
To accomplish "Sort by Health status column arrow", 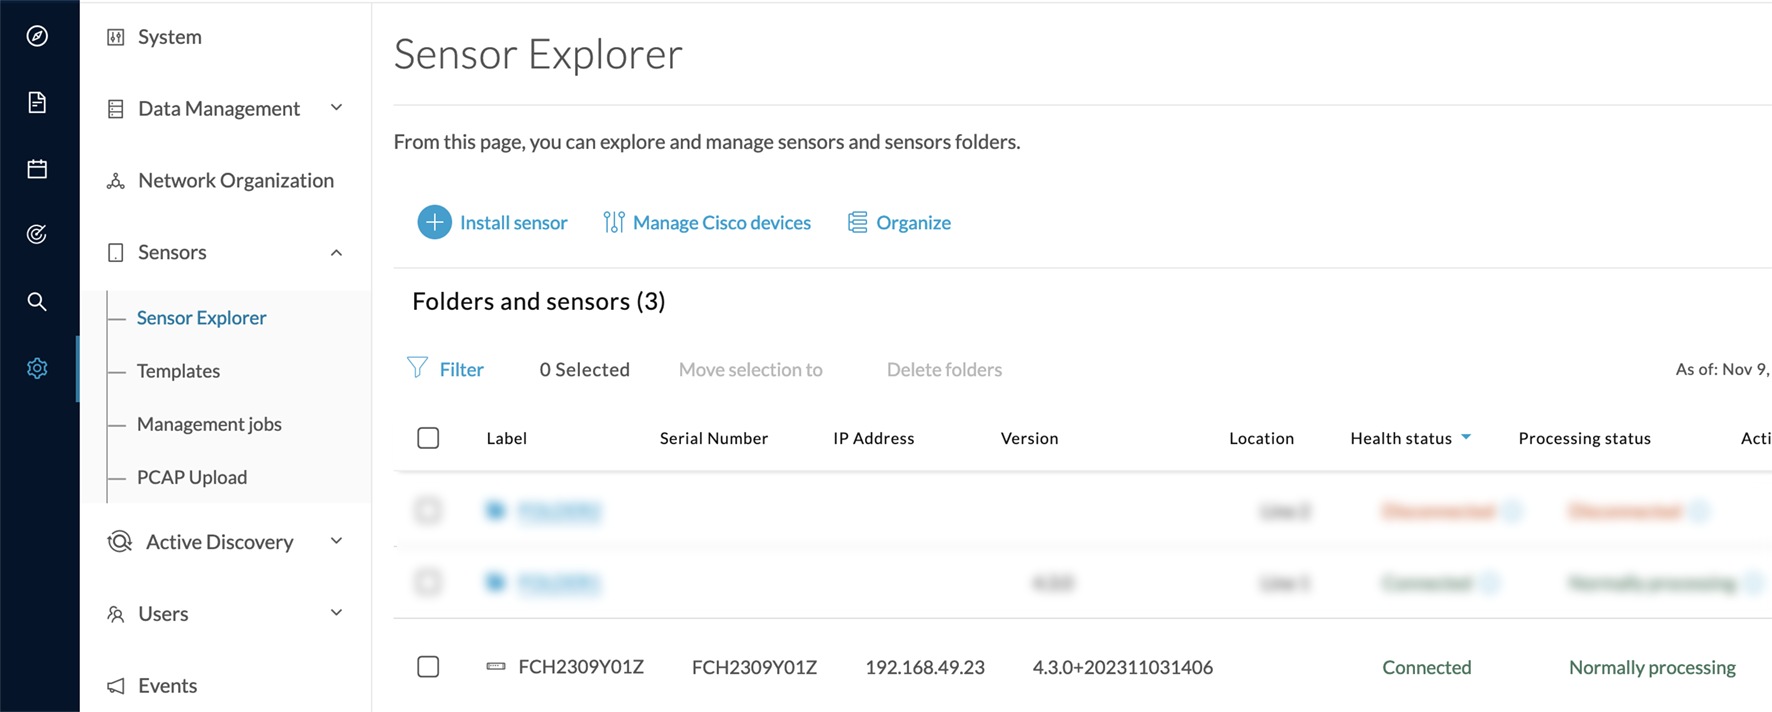I will tap(1466, 437).
